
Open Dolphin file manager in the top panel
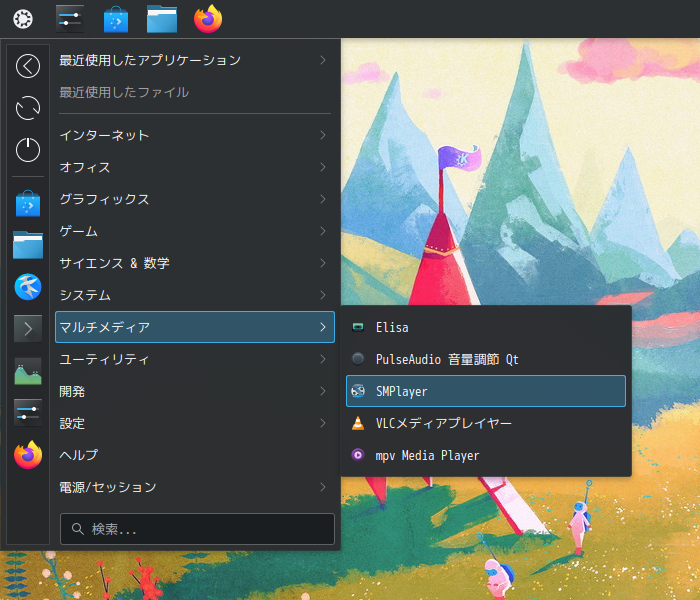click(x=162, y=19)
